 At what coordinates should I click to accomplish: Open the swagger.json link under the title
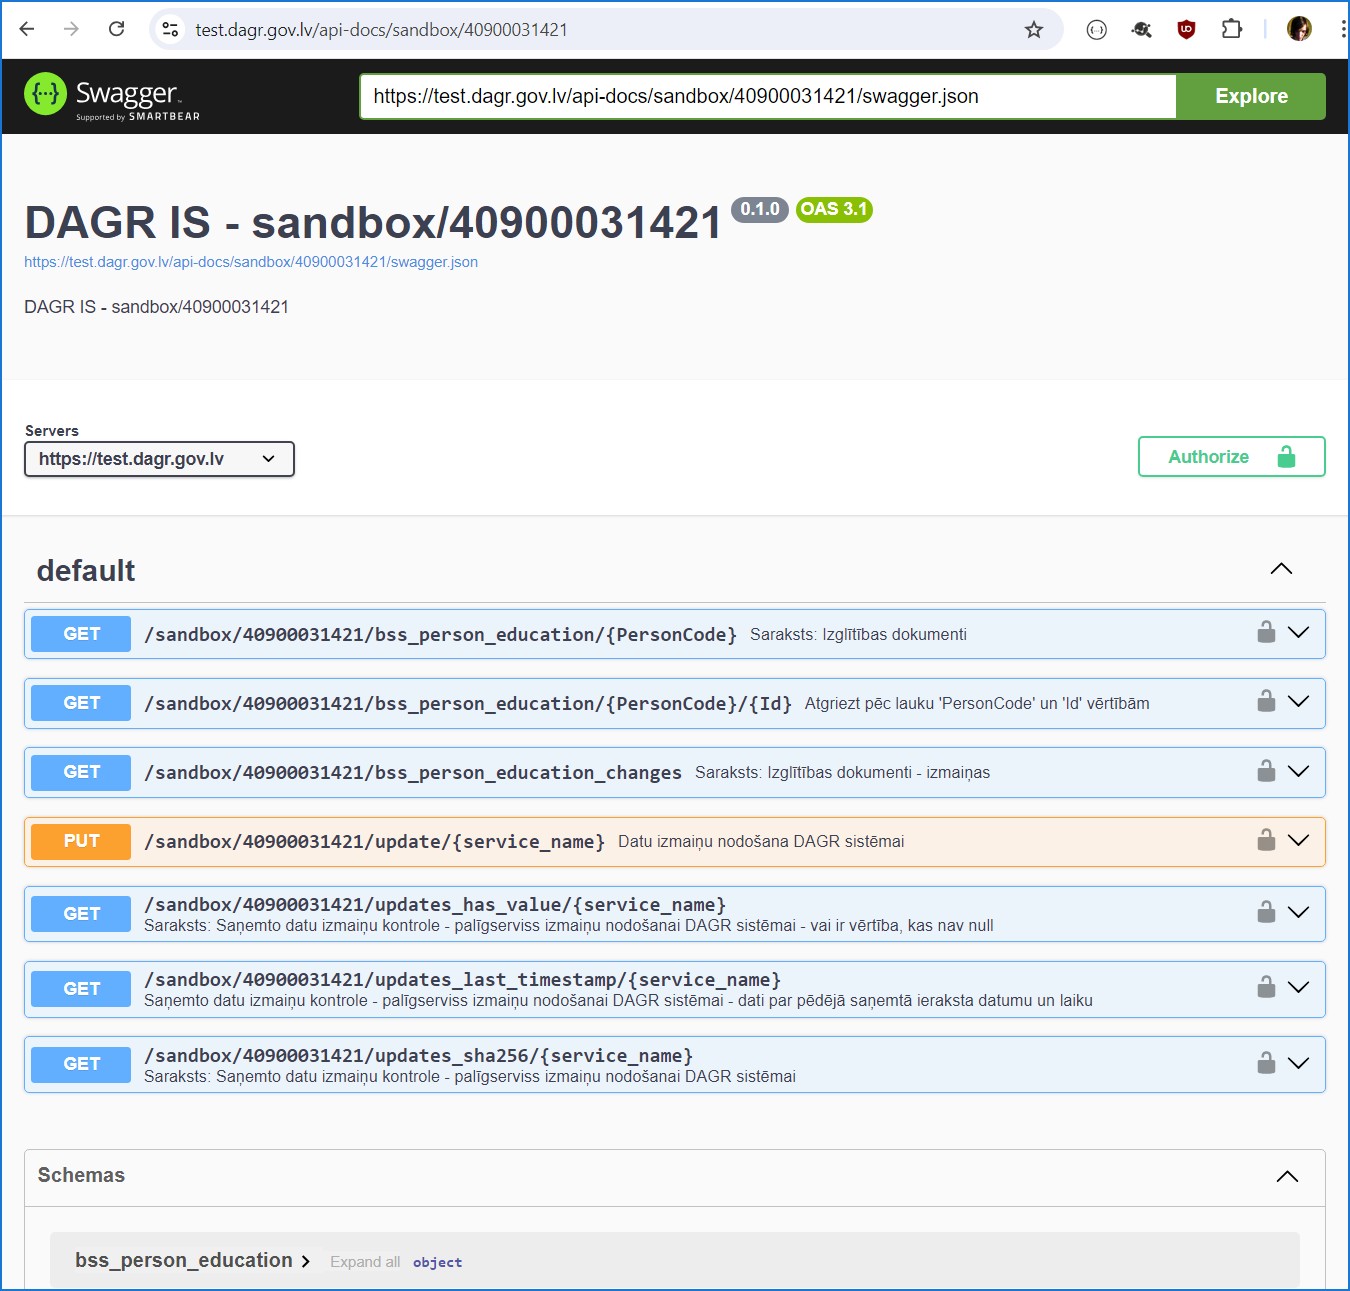(251, 262)
